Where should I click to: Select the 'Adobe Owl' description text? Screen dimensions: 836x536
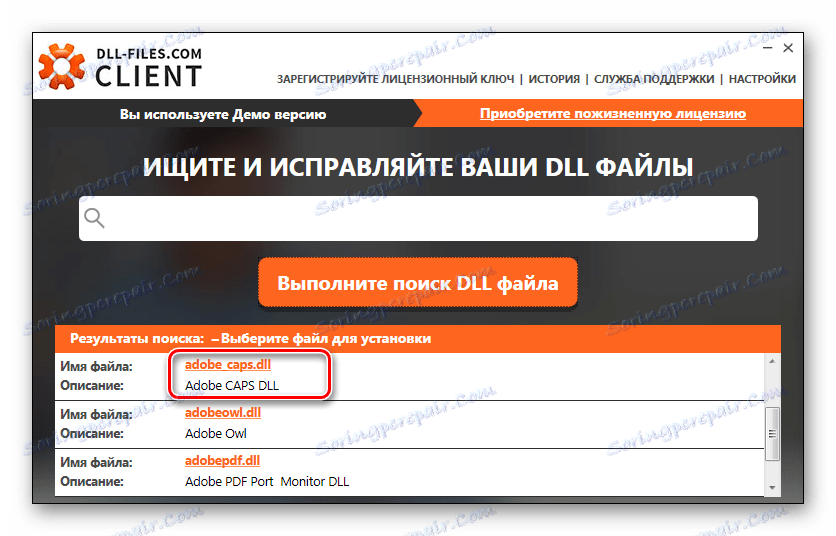click(216, 434)
